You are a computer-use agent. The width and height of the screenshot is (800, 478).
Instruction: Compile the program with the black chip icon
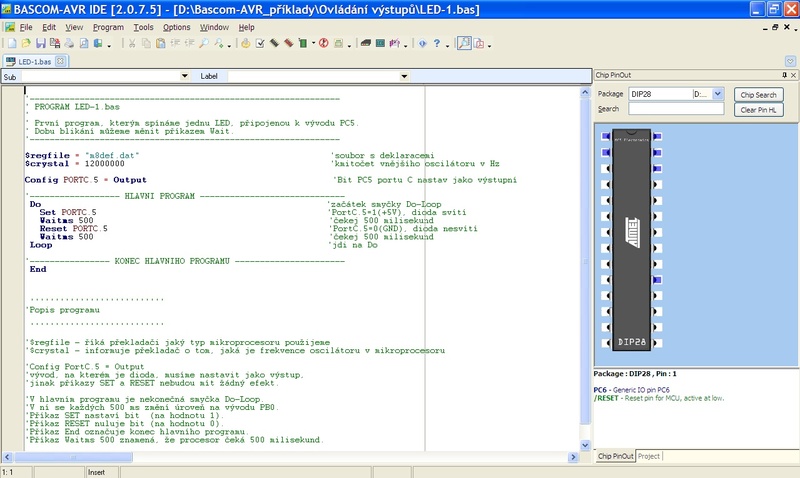tap(274, 43)
